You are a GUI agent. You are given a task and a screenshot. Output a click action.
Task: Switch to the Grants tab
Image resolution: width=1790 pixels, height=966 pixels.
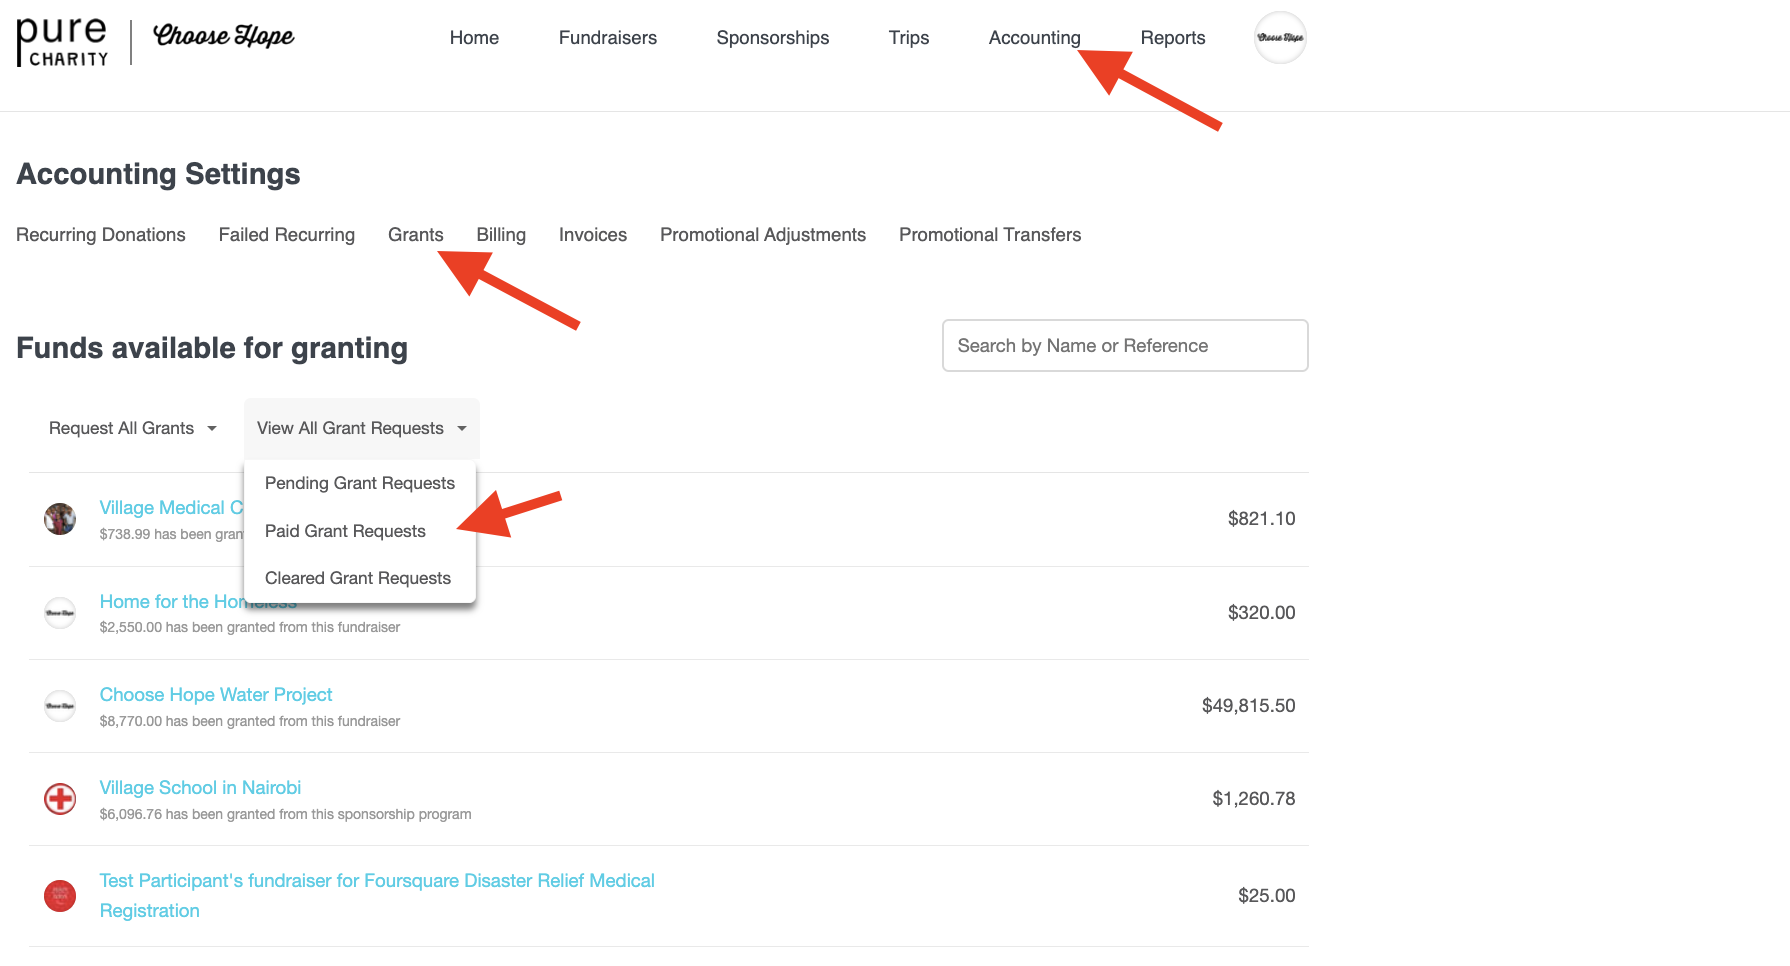pyautogui.click(x=415, y=235)
